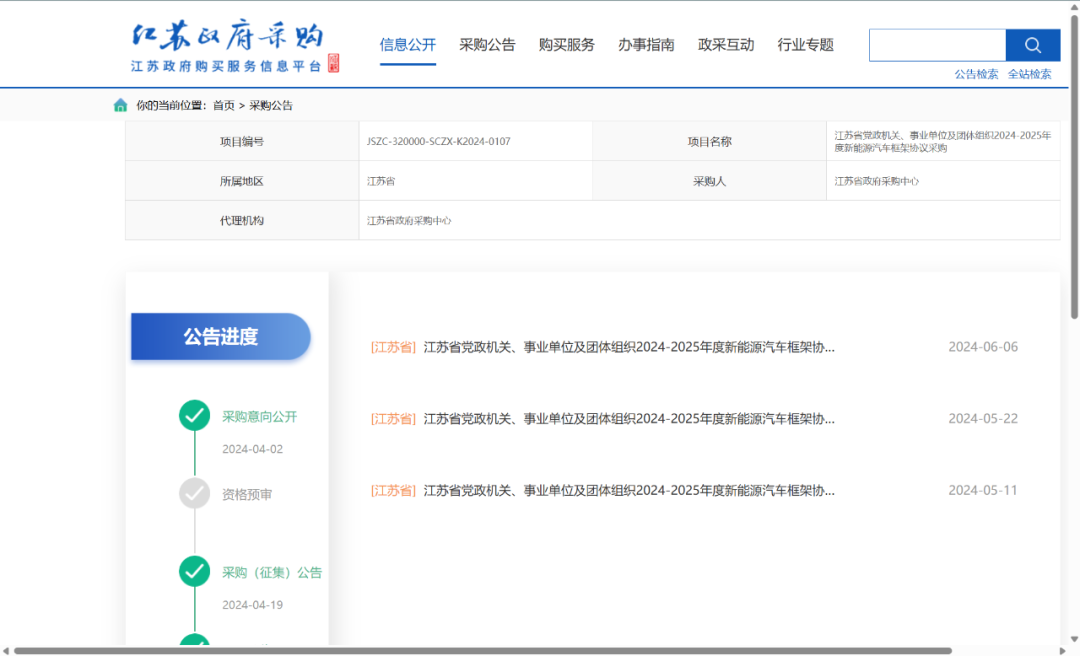
Task: Click the green checkmark beside 采购（征集）公告
Action: [x=194, y=571]
